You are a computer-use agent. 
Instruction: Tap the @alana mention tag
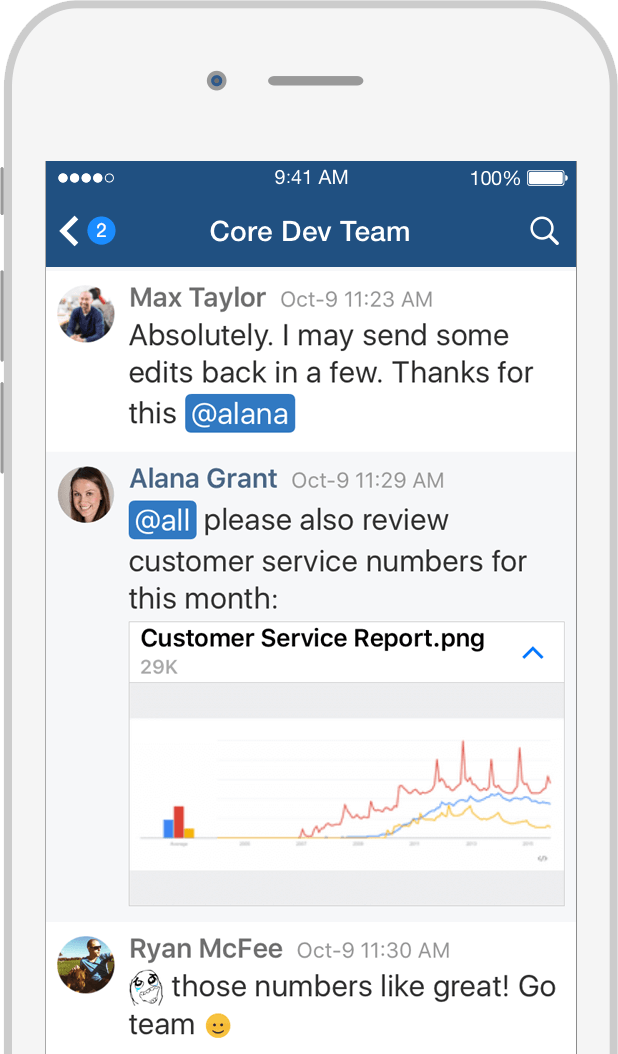click(240, 414)
